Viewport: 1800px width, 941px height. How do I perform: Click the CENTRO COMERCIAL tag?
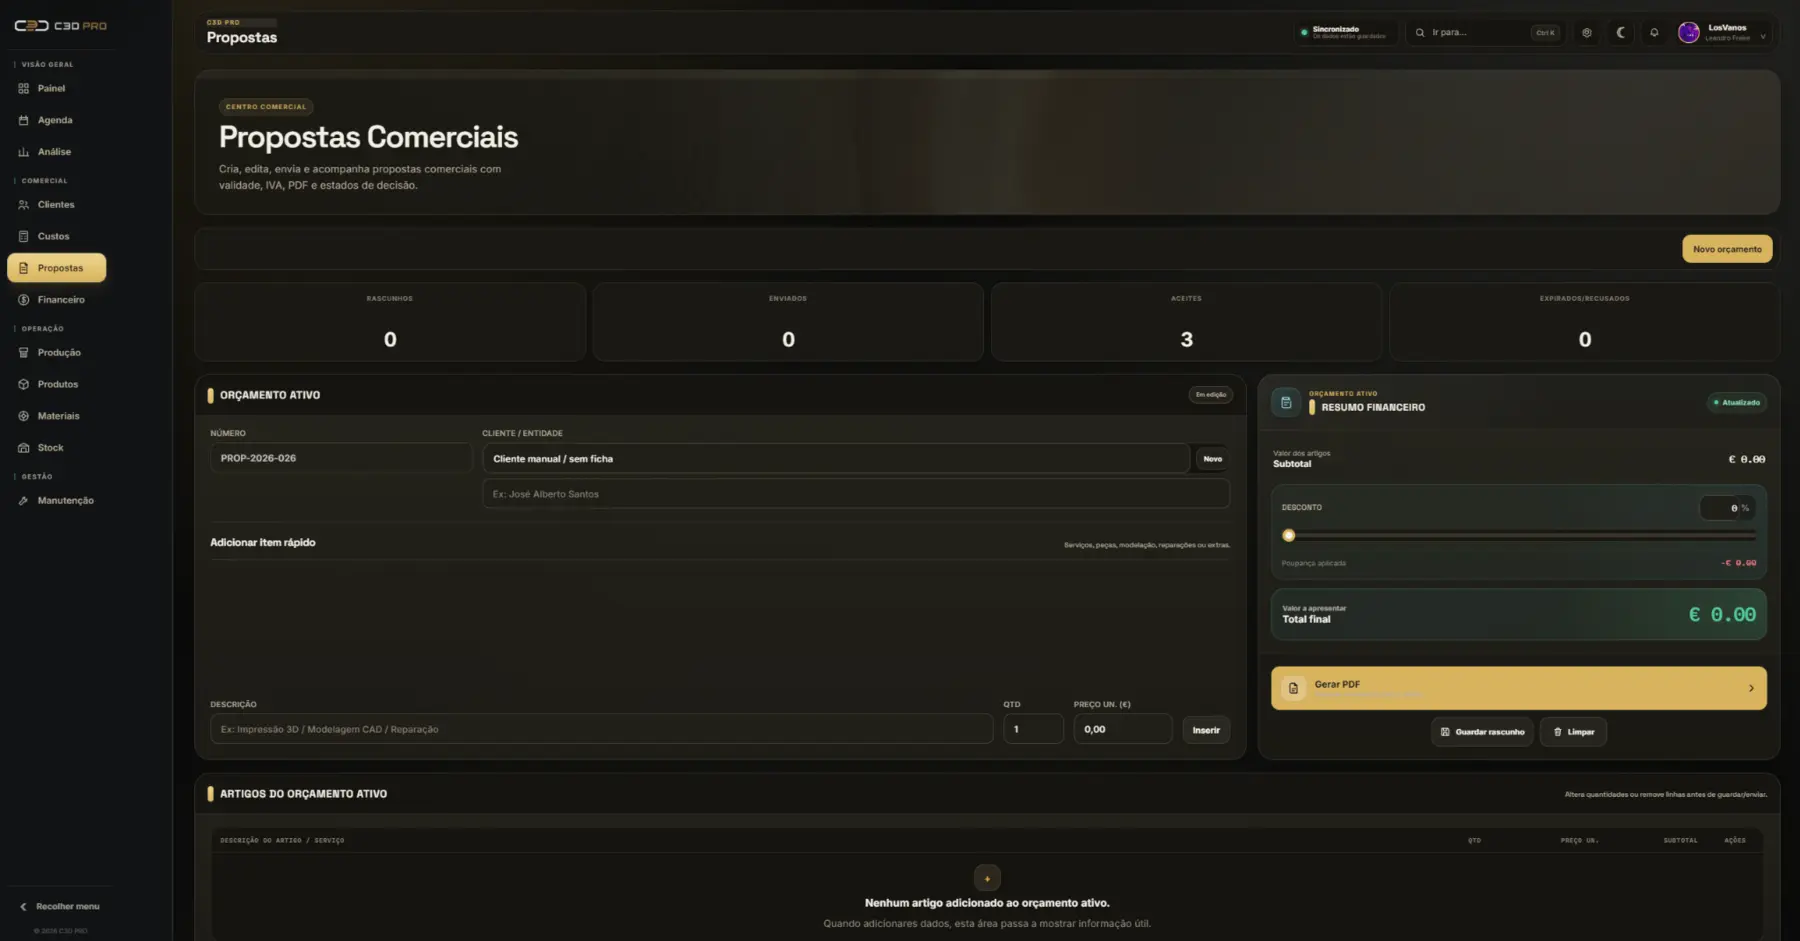266,107
